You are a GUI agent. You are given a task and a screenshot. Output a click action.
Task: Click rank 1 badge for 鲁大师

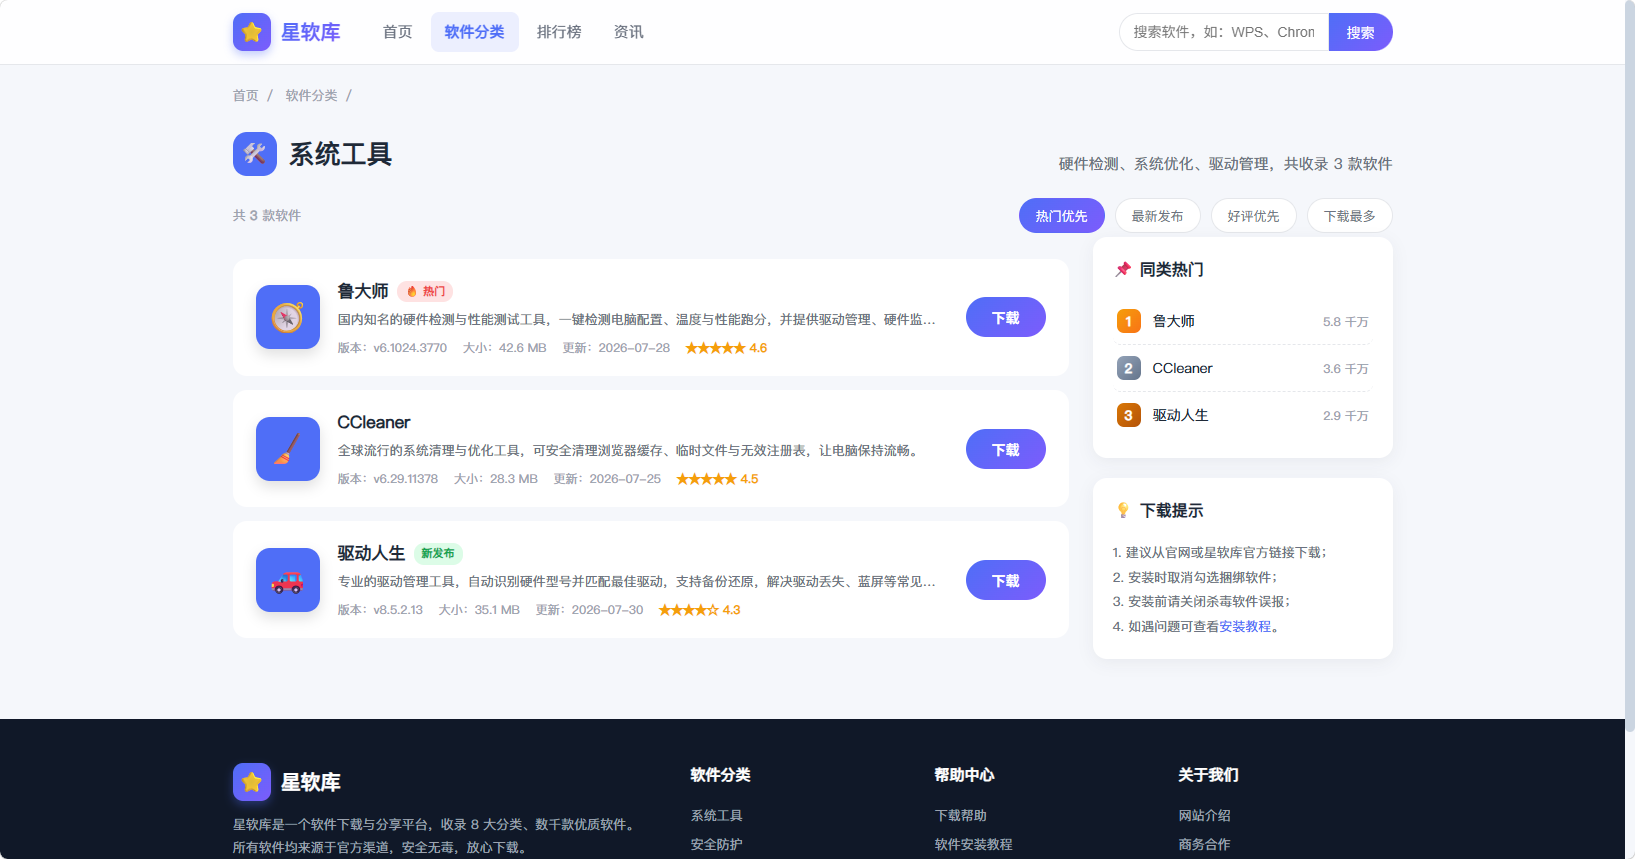pos(1129,321)
